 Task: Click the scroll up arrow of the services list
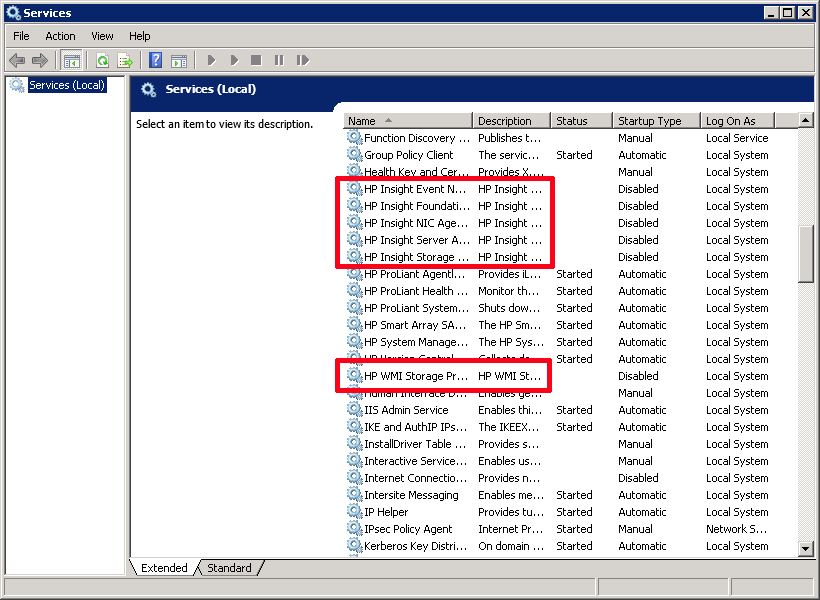805,120
